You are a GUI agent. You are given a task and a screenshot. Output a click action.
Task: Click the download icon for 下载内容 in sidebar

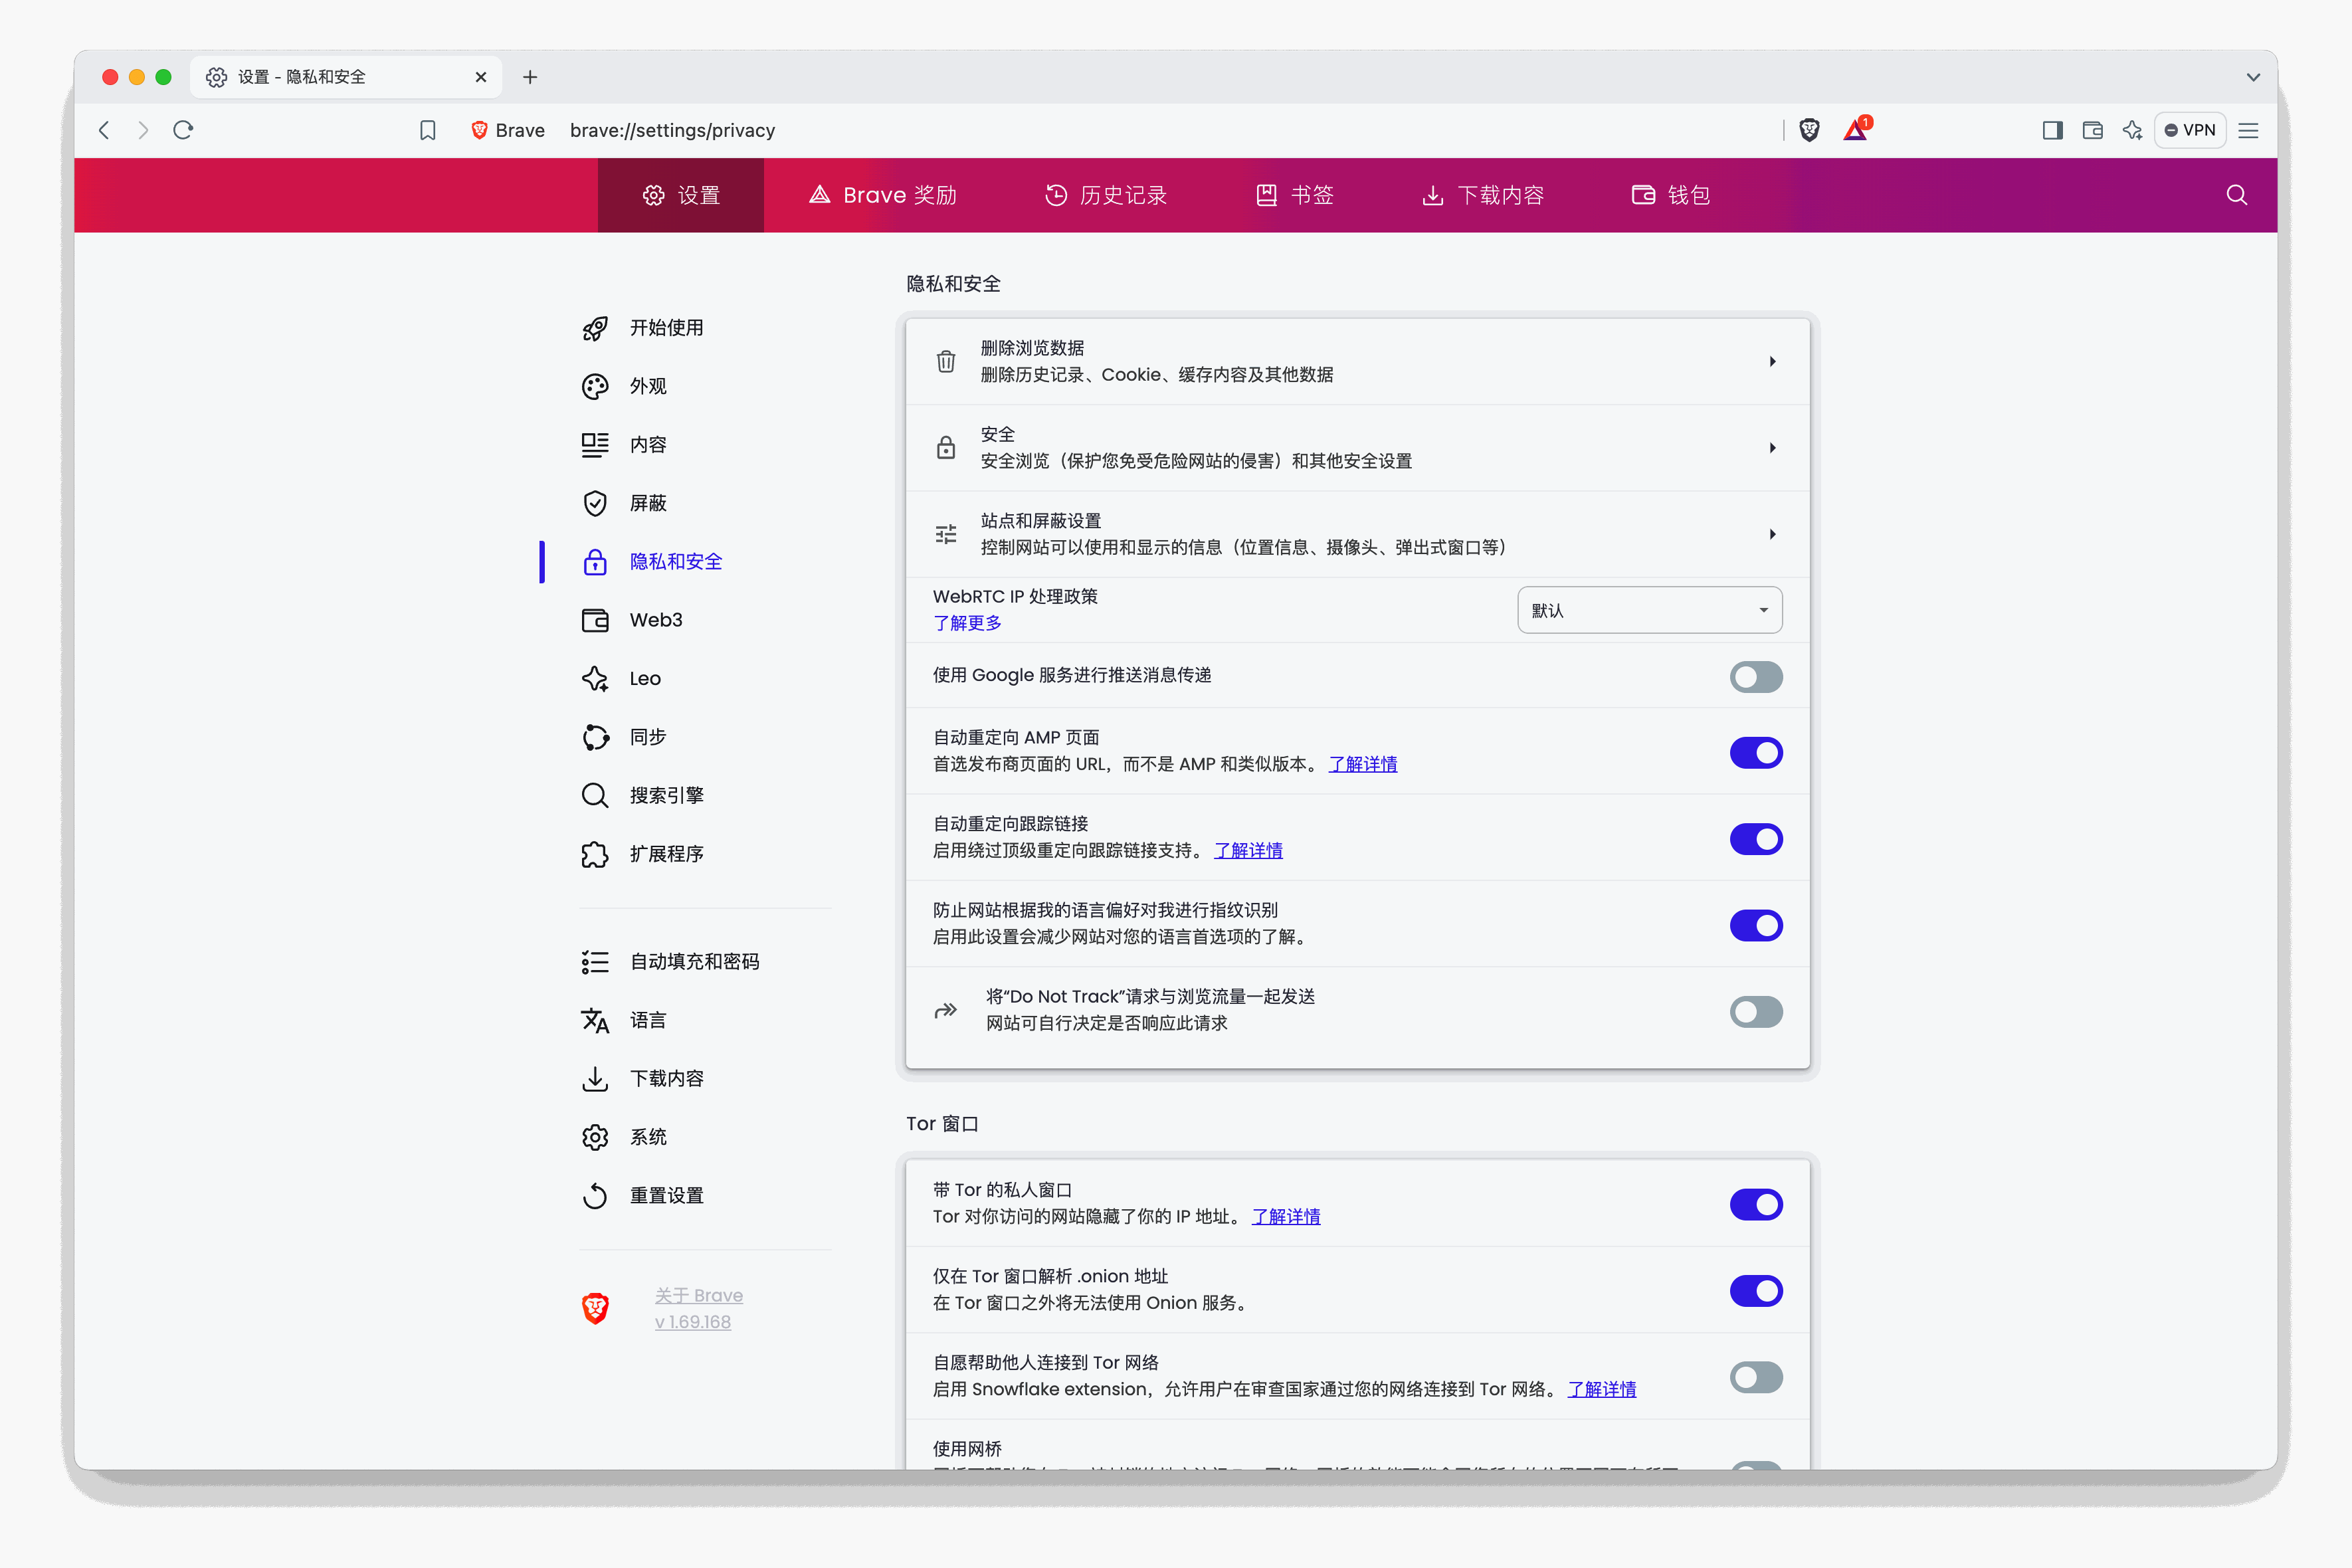(595, 1079)
